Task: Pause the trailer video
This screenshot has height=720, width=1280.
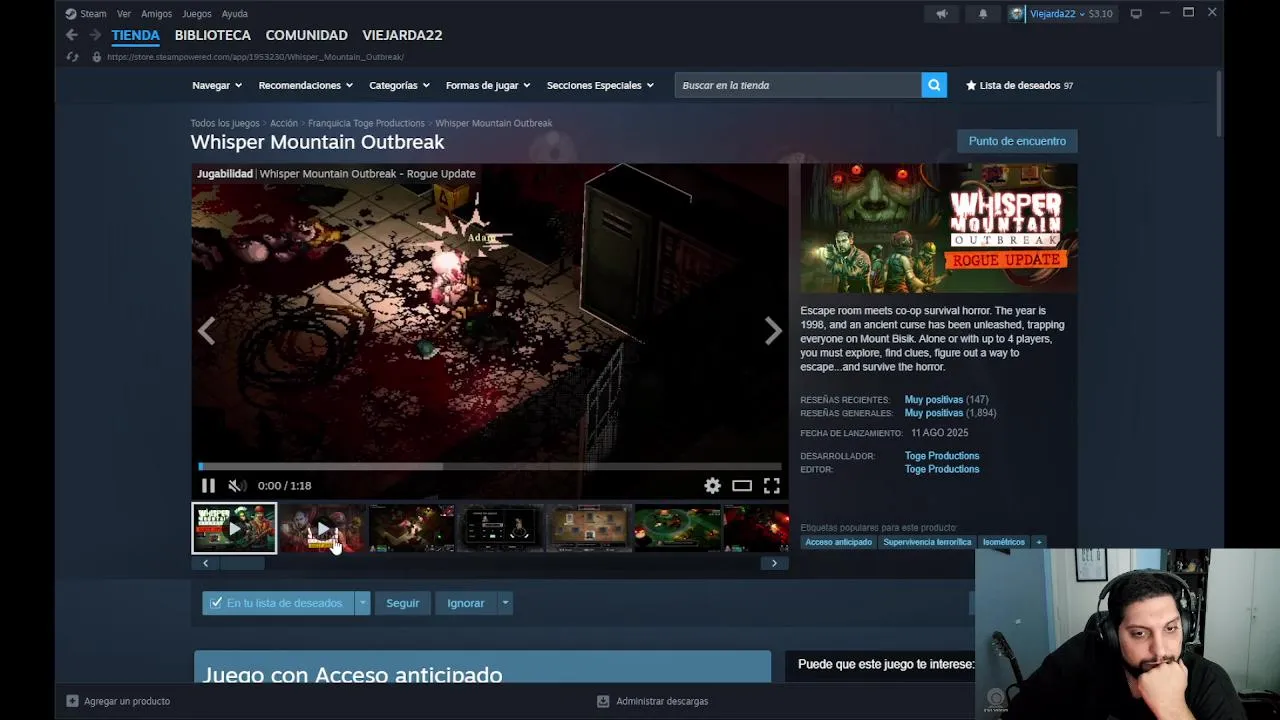Action: tap(208, 486)
